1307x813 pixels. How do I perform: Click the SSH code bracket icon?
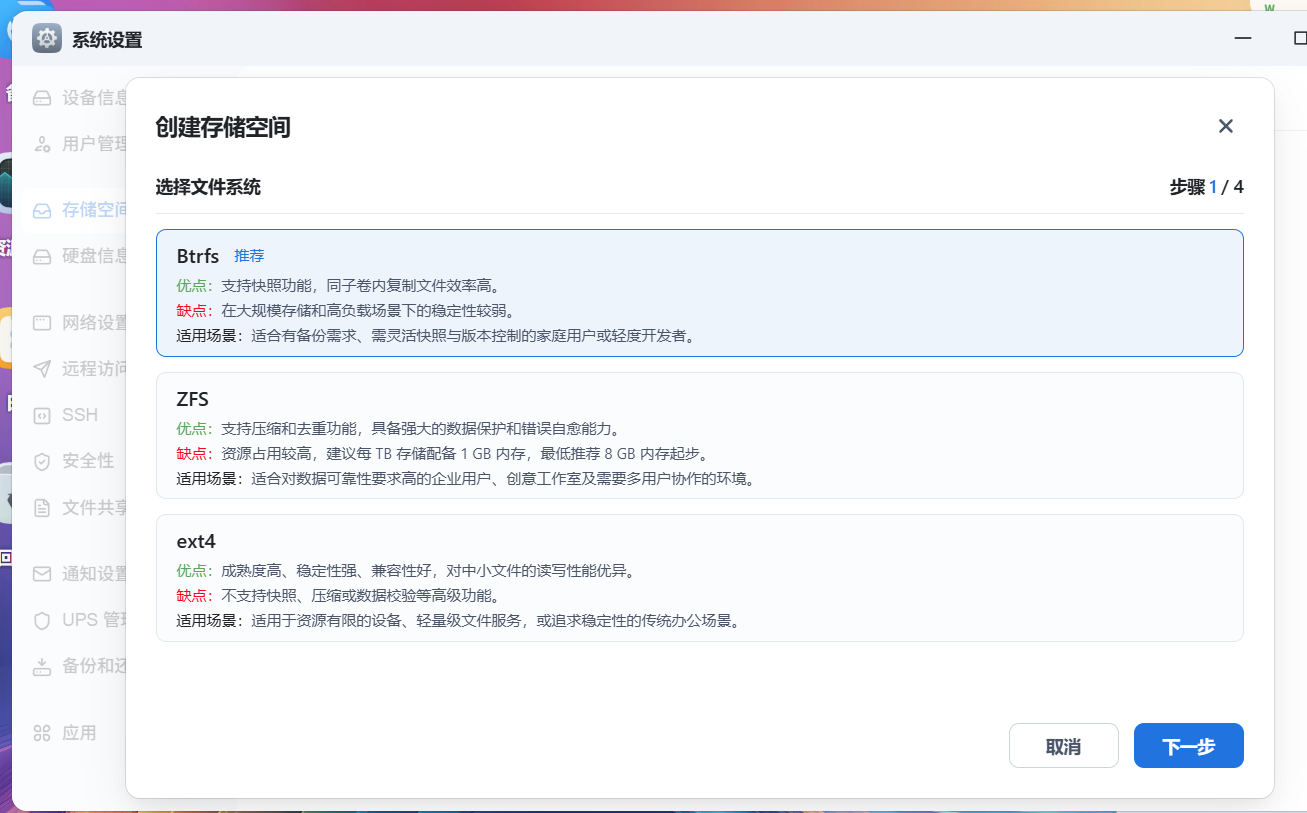click(x=42, y=415)
